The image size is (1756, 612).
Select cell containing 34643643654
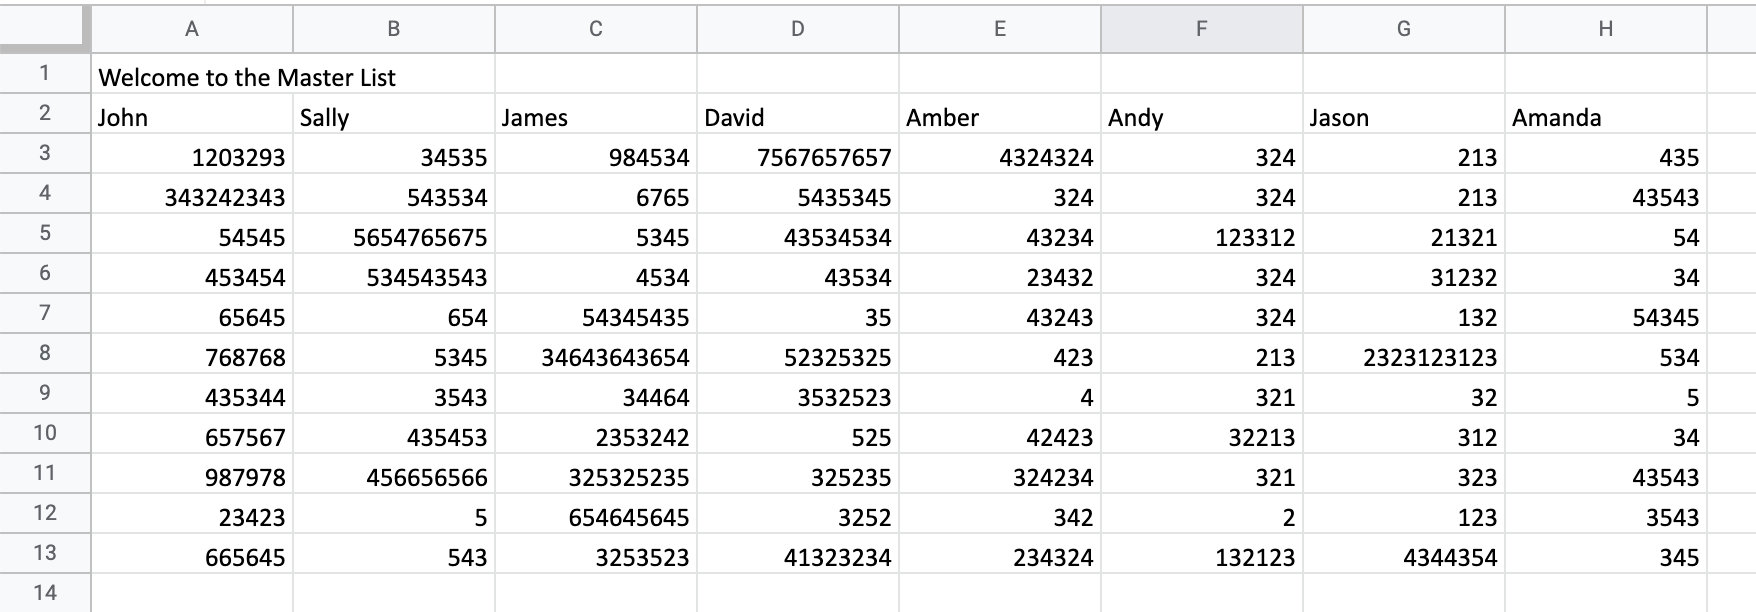[x=596, y=354]
